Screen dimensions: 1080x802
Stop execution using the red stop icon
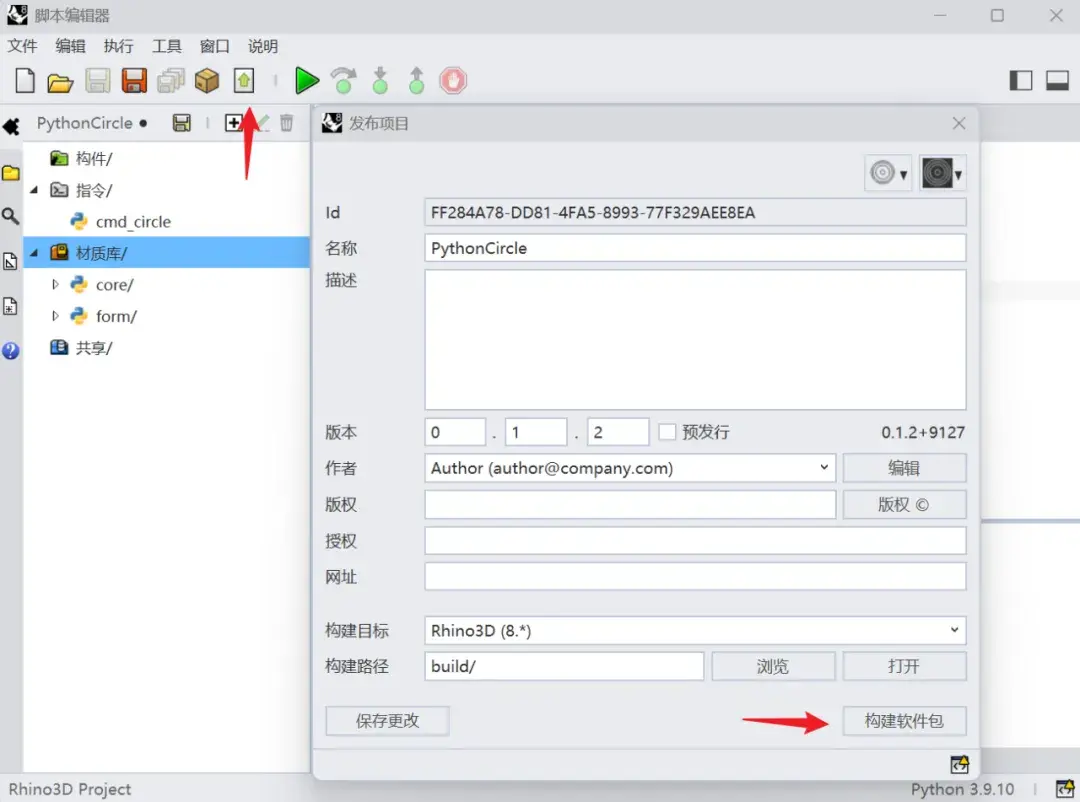click(x=453, y=80)
